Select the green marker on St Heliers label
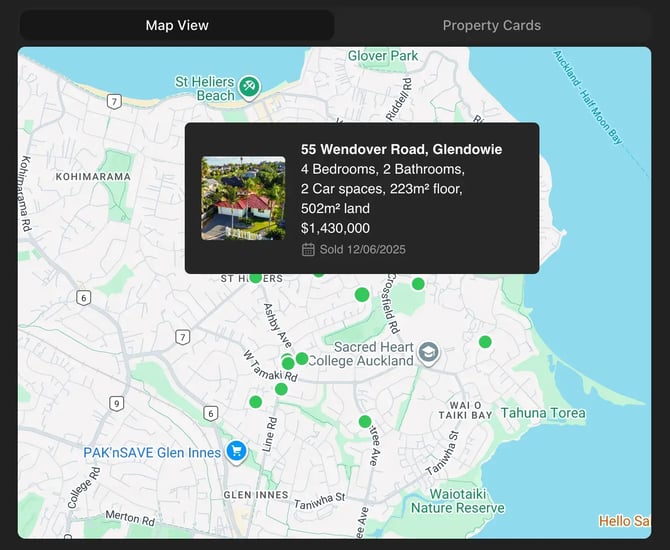 pos(256,277)
